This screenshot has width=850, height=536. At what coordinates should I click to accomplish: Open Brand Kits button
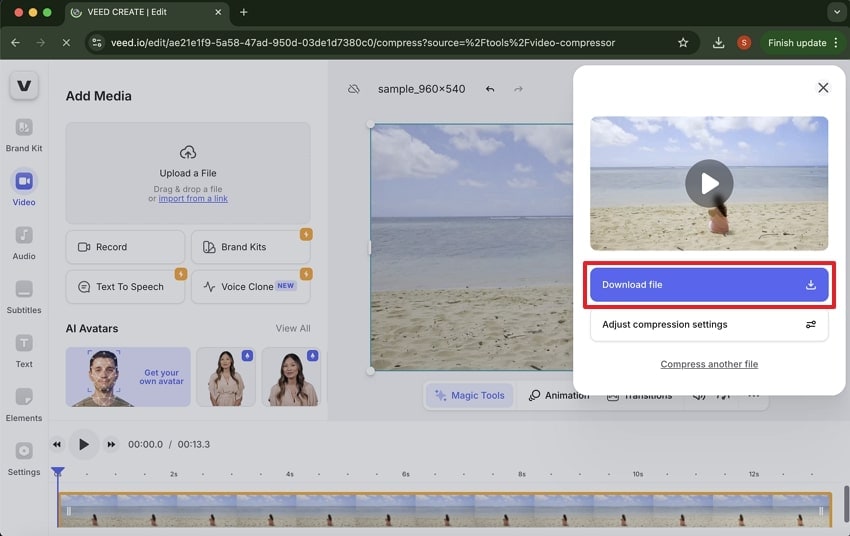250,247
